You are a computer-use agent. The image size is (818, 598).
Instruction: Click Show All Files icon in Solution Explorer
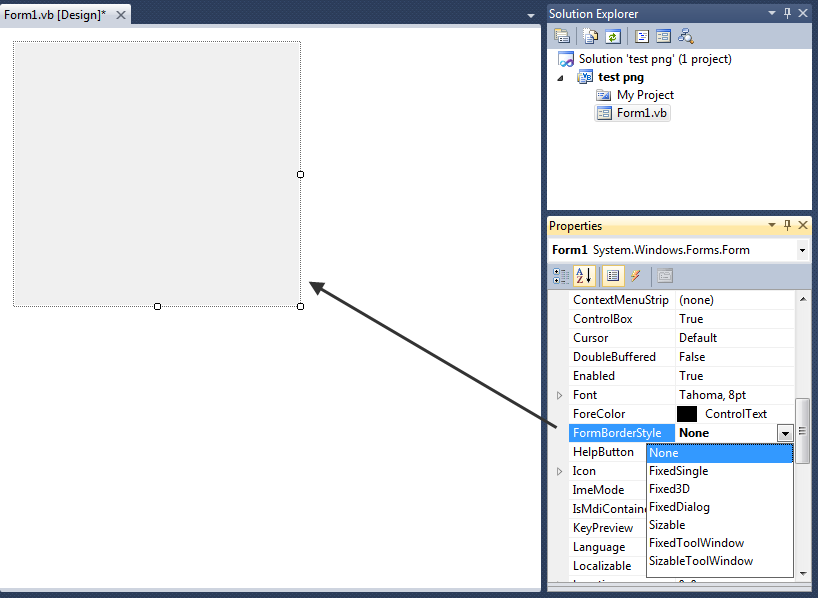(x=591, y=36)
